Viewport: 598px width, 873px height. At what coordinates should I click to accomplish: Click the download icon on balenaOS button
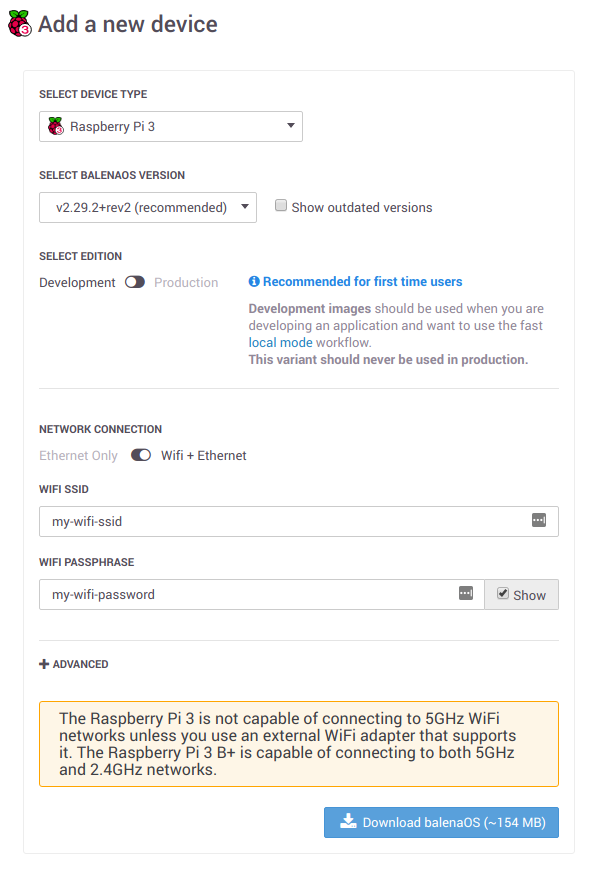point(349,821)
